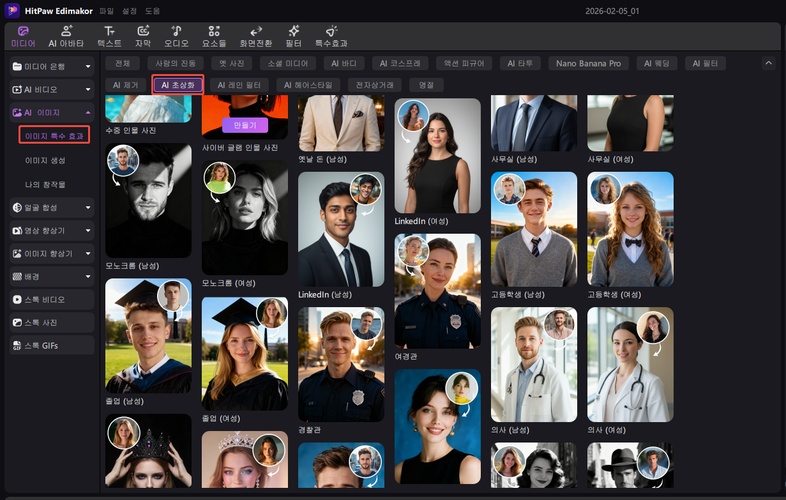This screenshot has height=500, width=786.
Task: Click the 만들기 (Create) button
Action: [x=244, y=125]
